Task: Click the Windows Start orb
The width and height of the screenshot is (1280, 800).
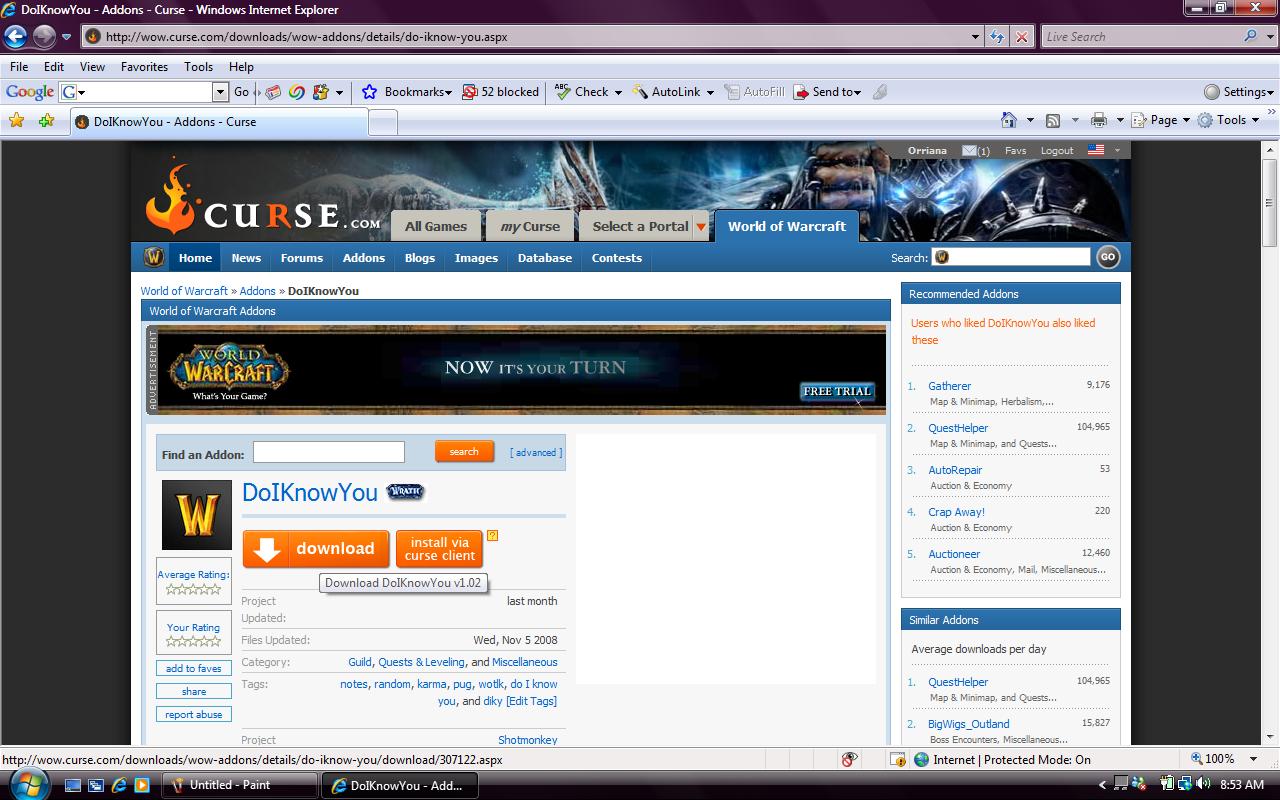Action: pos(27,783)
